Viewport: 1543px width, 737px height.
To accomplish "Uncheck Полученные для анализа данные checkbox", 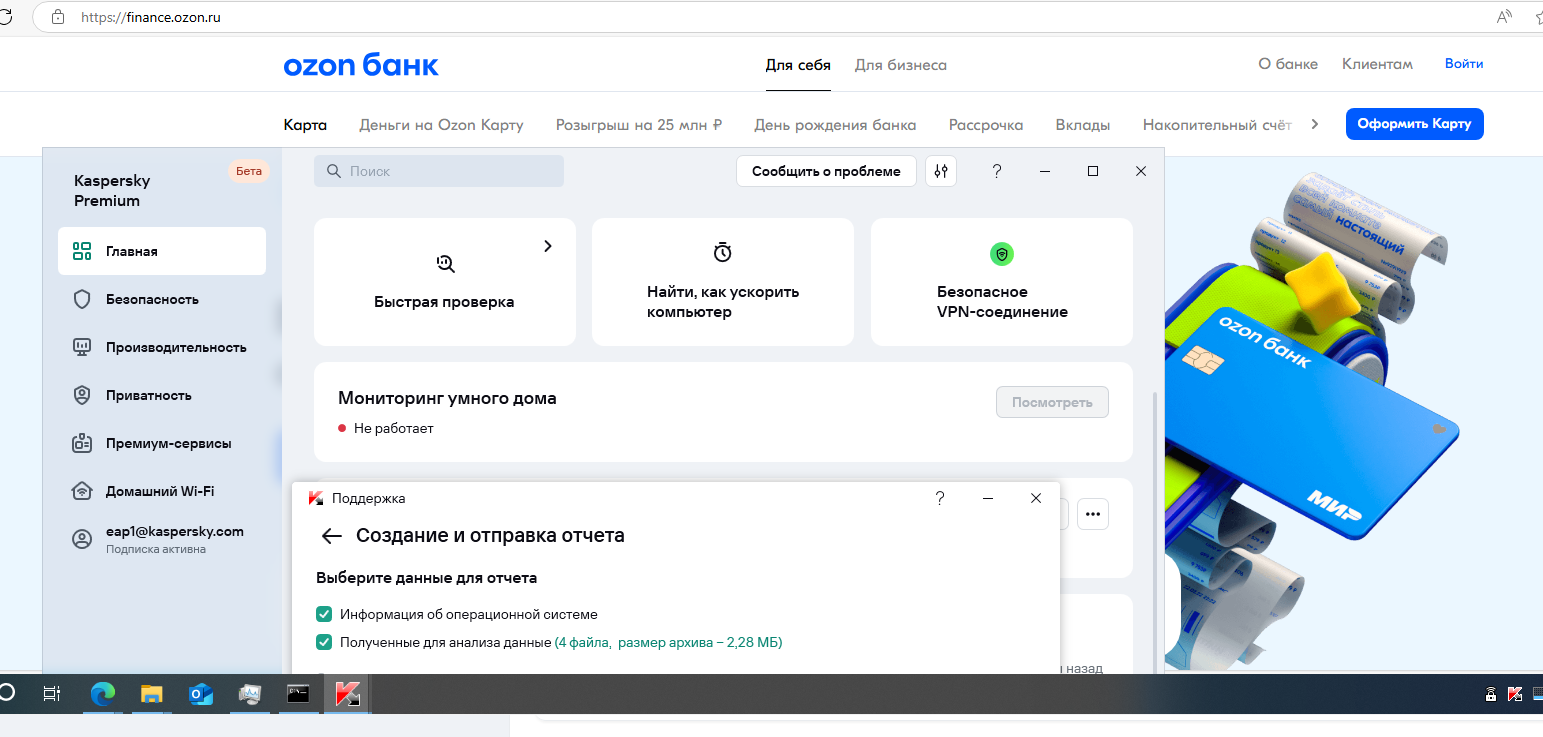I will pyautogui.click(x=324, y=642).
